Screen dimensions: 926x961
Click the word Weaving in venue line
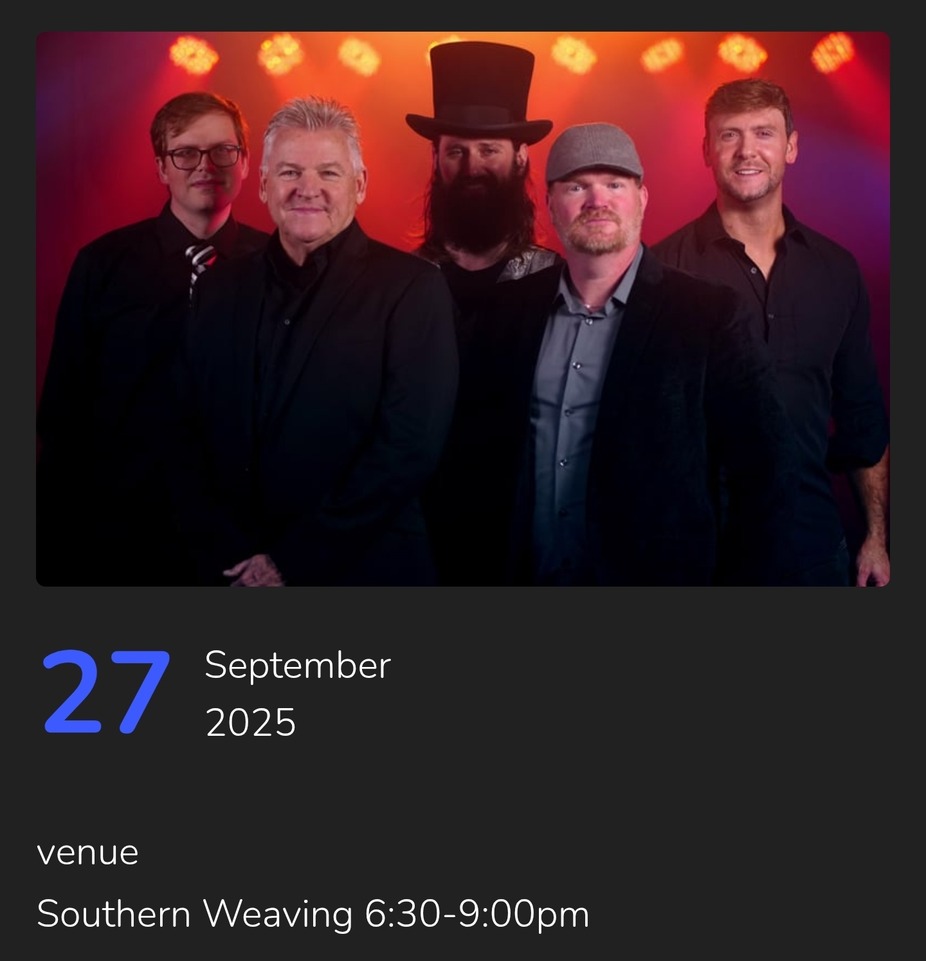[278, 916]
